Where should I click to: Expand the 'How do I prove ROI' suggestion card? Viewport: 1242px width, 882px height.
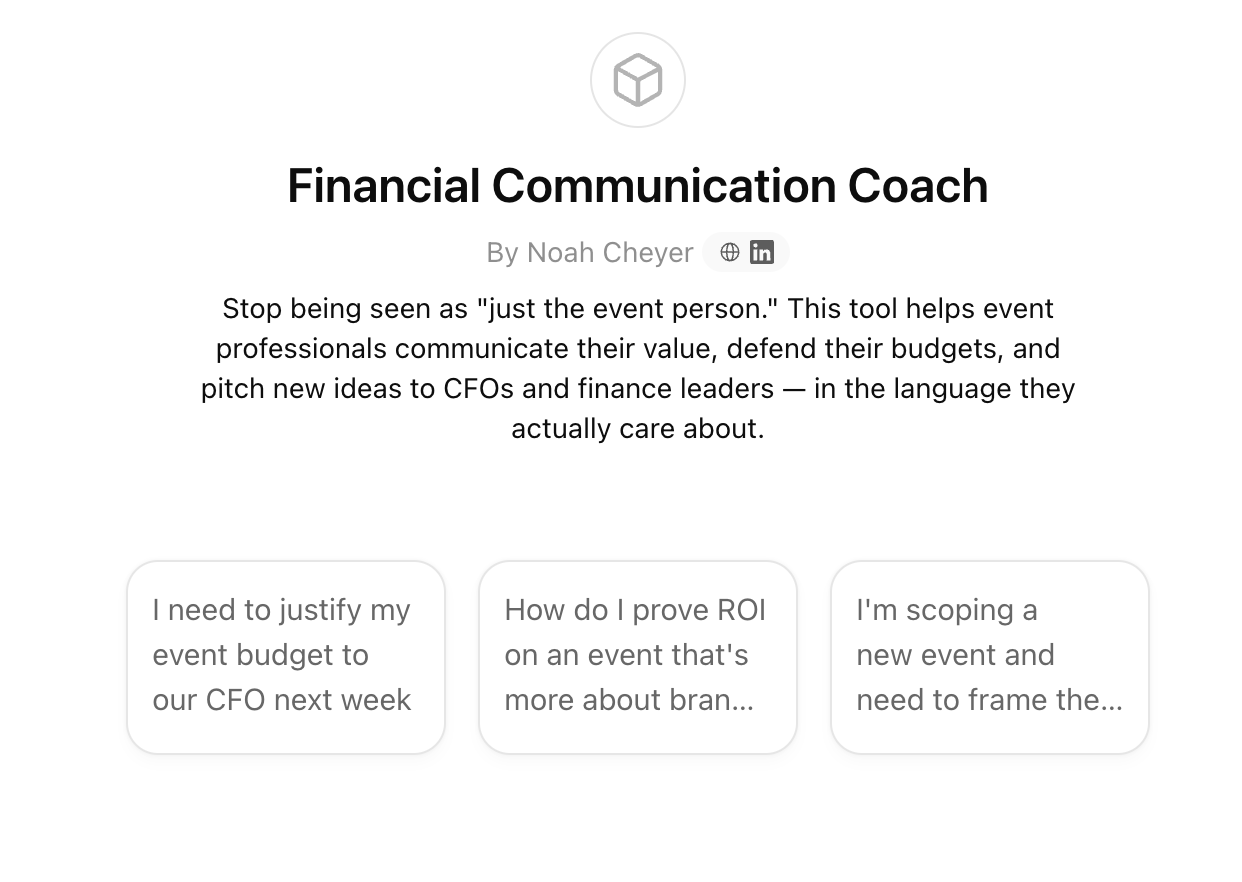[637, 657]
